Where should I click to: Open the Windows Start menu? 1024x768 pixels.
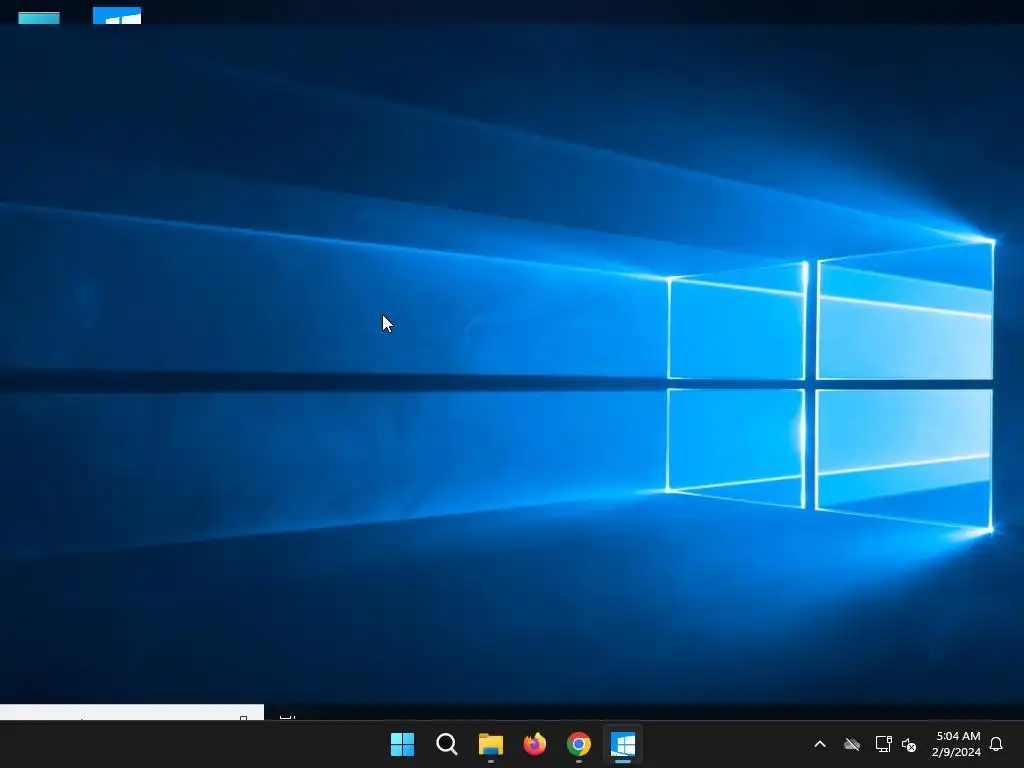402,744
